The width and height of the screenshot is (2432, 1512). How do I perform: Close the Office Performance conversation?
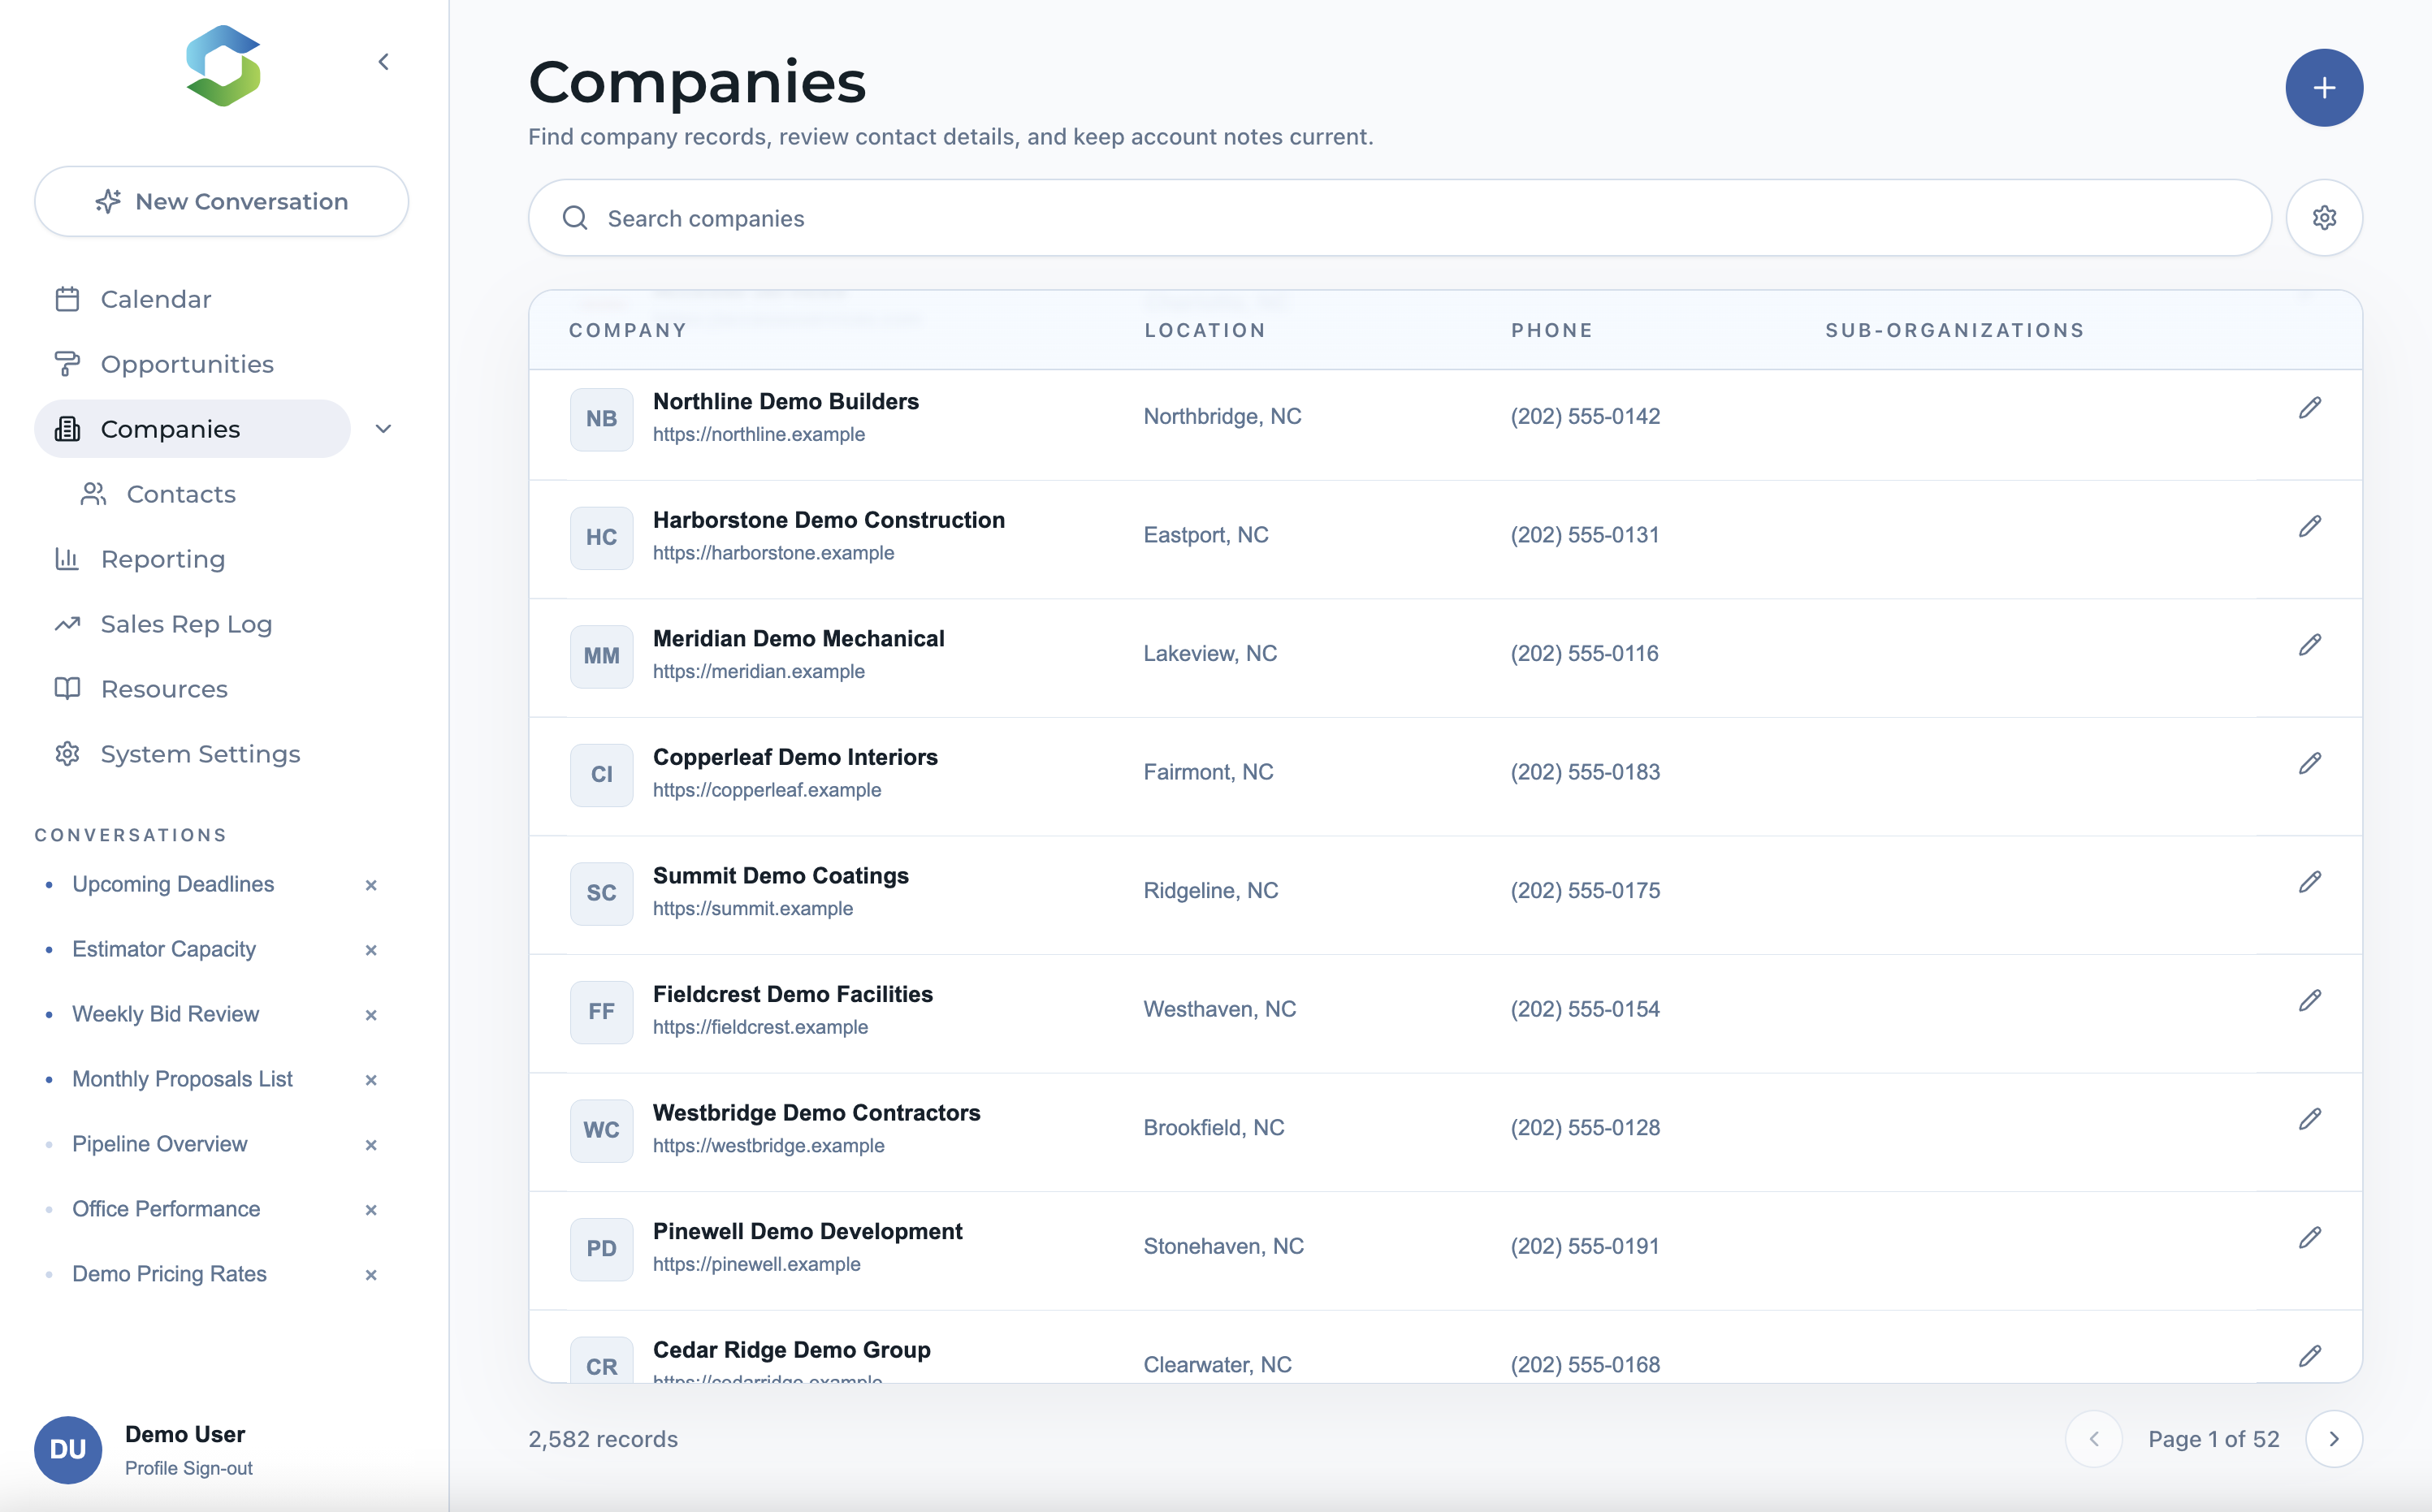[371, 1210]
